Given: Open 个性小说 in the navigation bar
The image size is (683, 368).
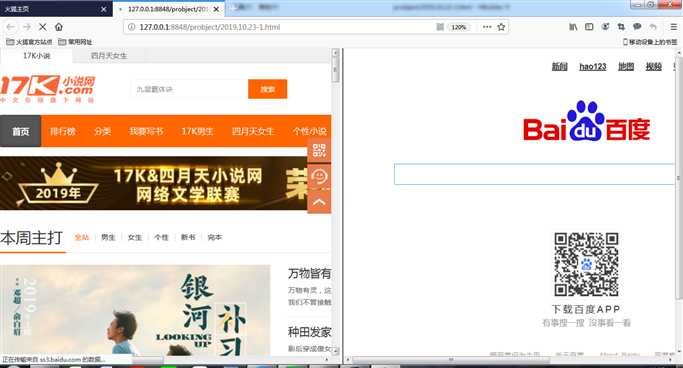Looking at the screenshot, I should point(310,131).
